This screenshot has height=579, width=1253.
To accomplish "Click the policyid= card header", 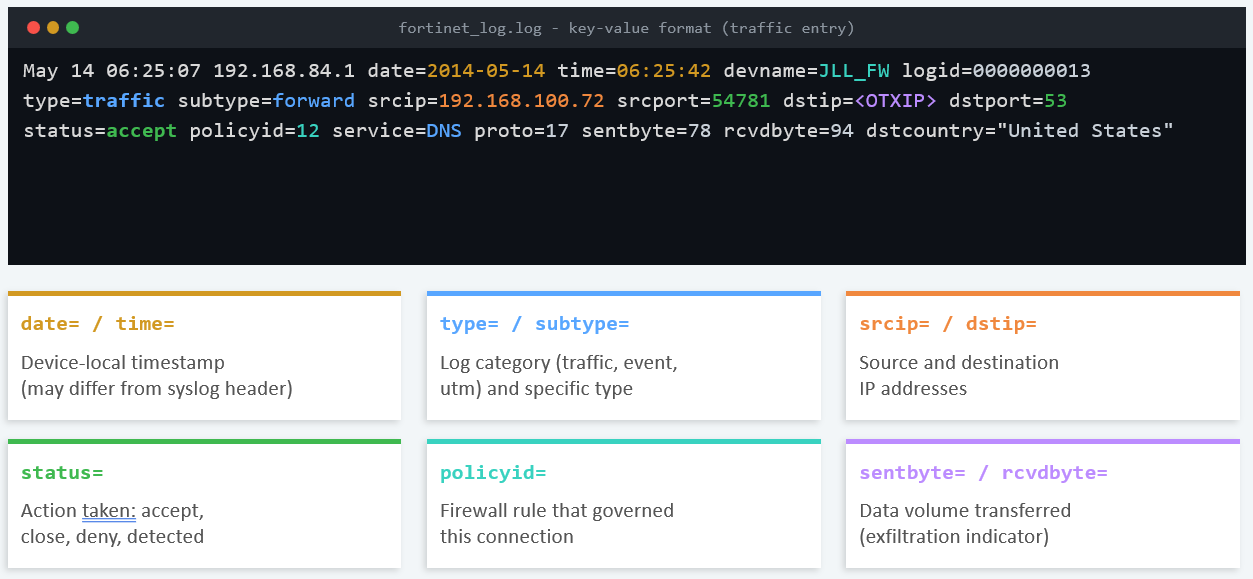I will 491,472.
